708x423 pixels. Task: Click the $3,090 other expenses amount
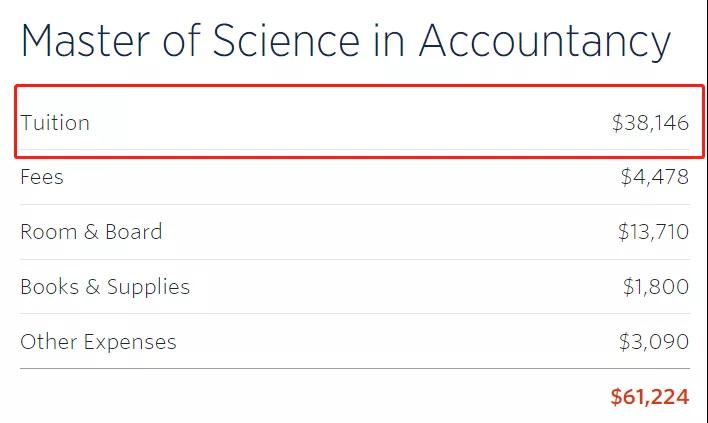tap(654, 342)
